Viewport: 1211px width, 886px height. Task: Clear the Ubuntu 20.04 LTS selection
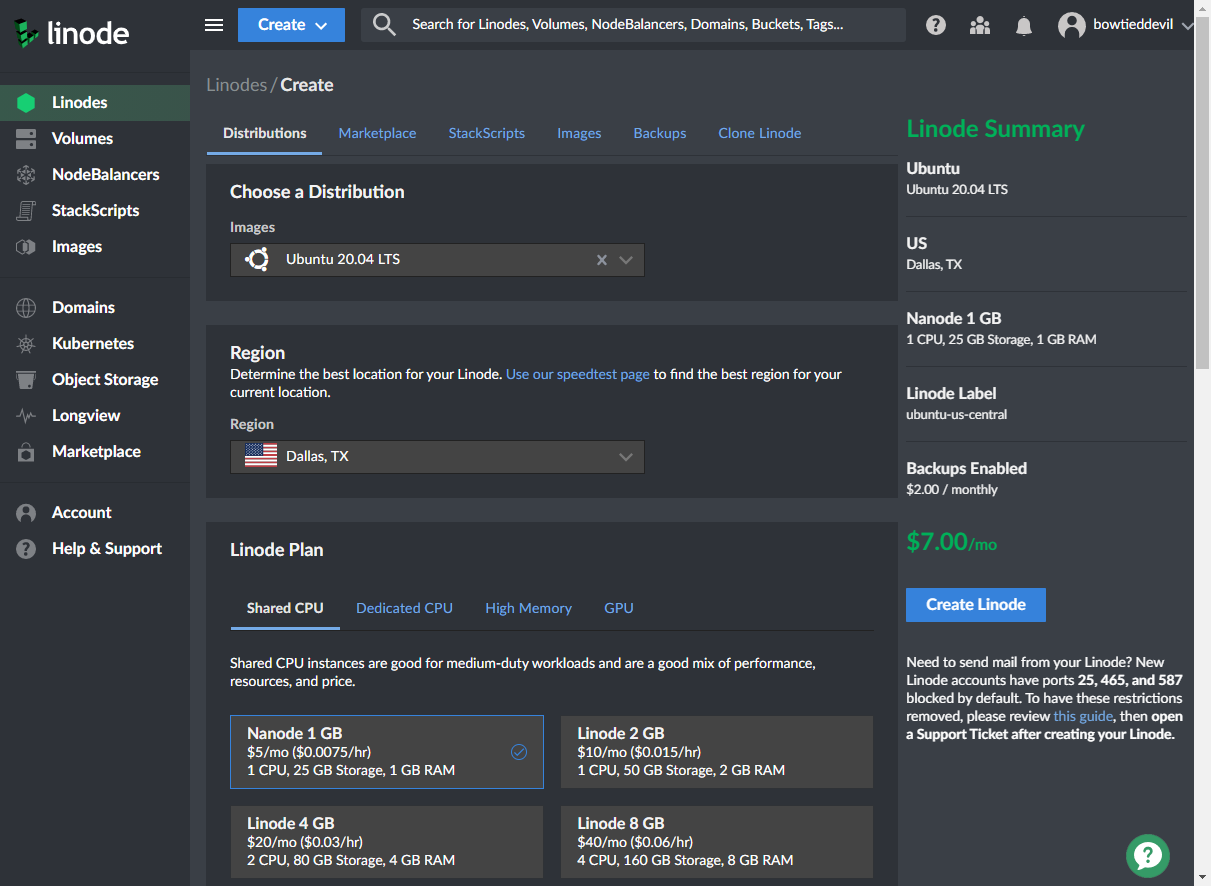(x=602, y=260)
